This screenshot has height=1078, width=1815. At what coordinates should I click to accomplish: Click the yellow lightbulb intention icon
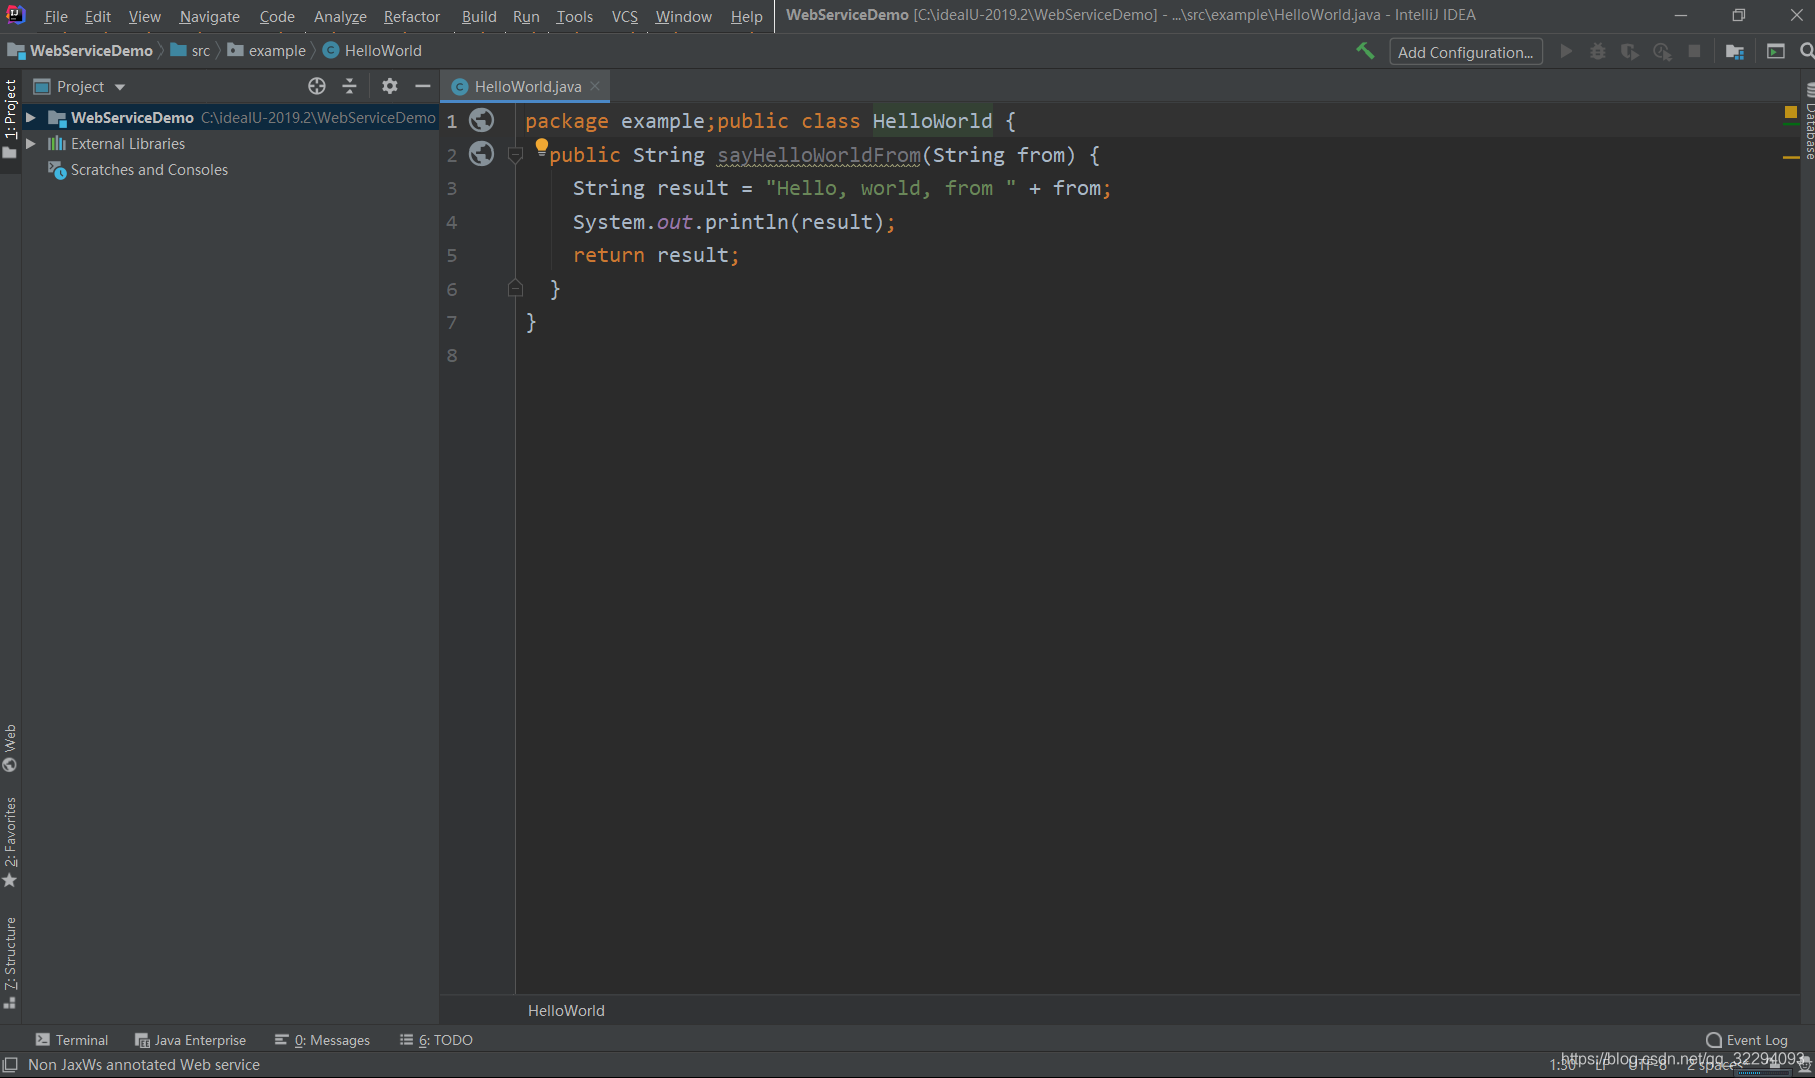[541, 148]
